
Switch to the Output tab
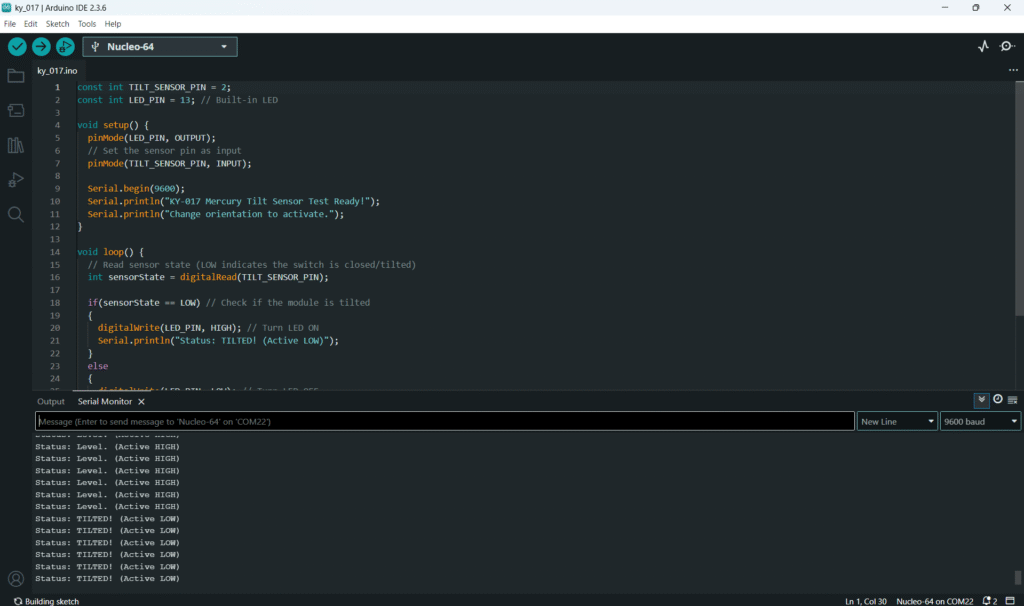pyautogui.click(x=50, y=401)
